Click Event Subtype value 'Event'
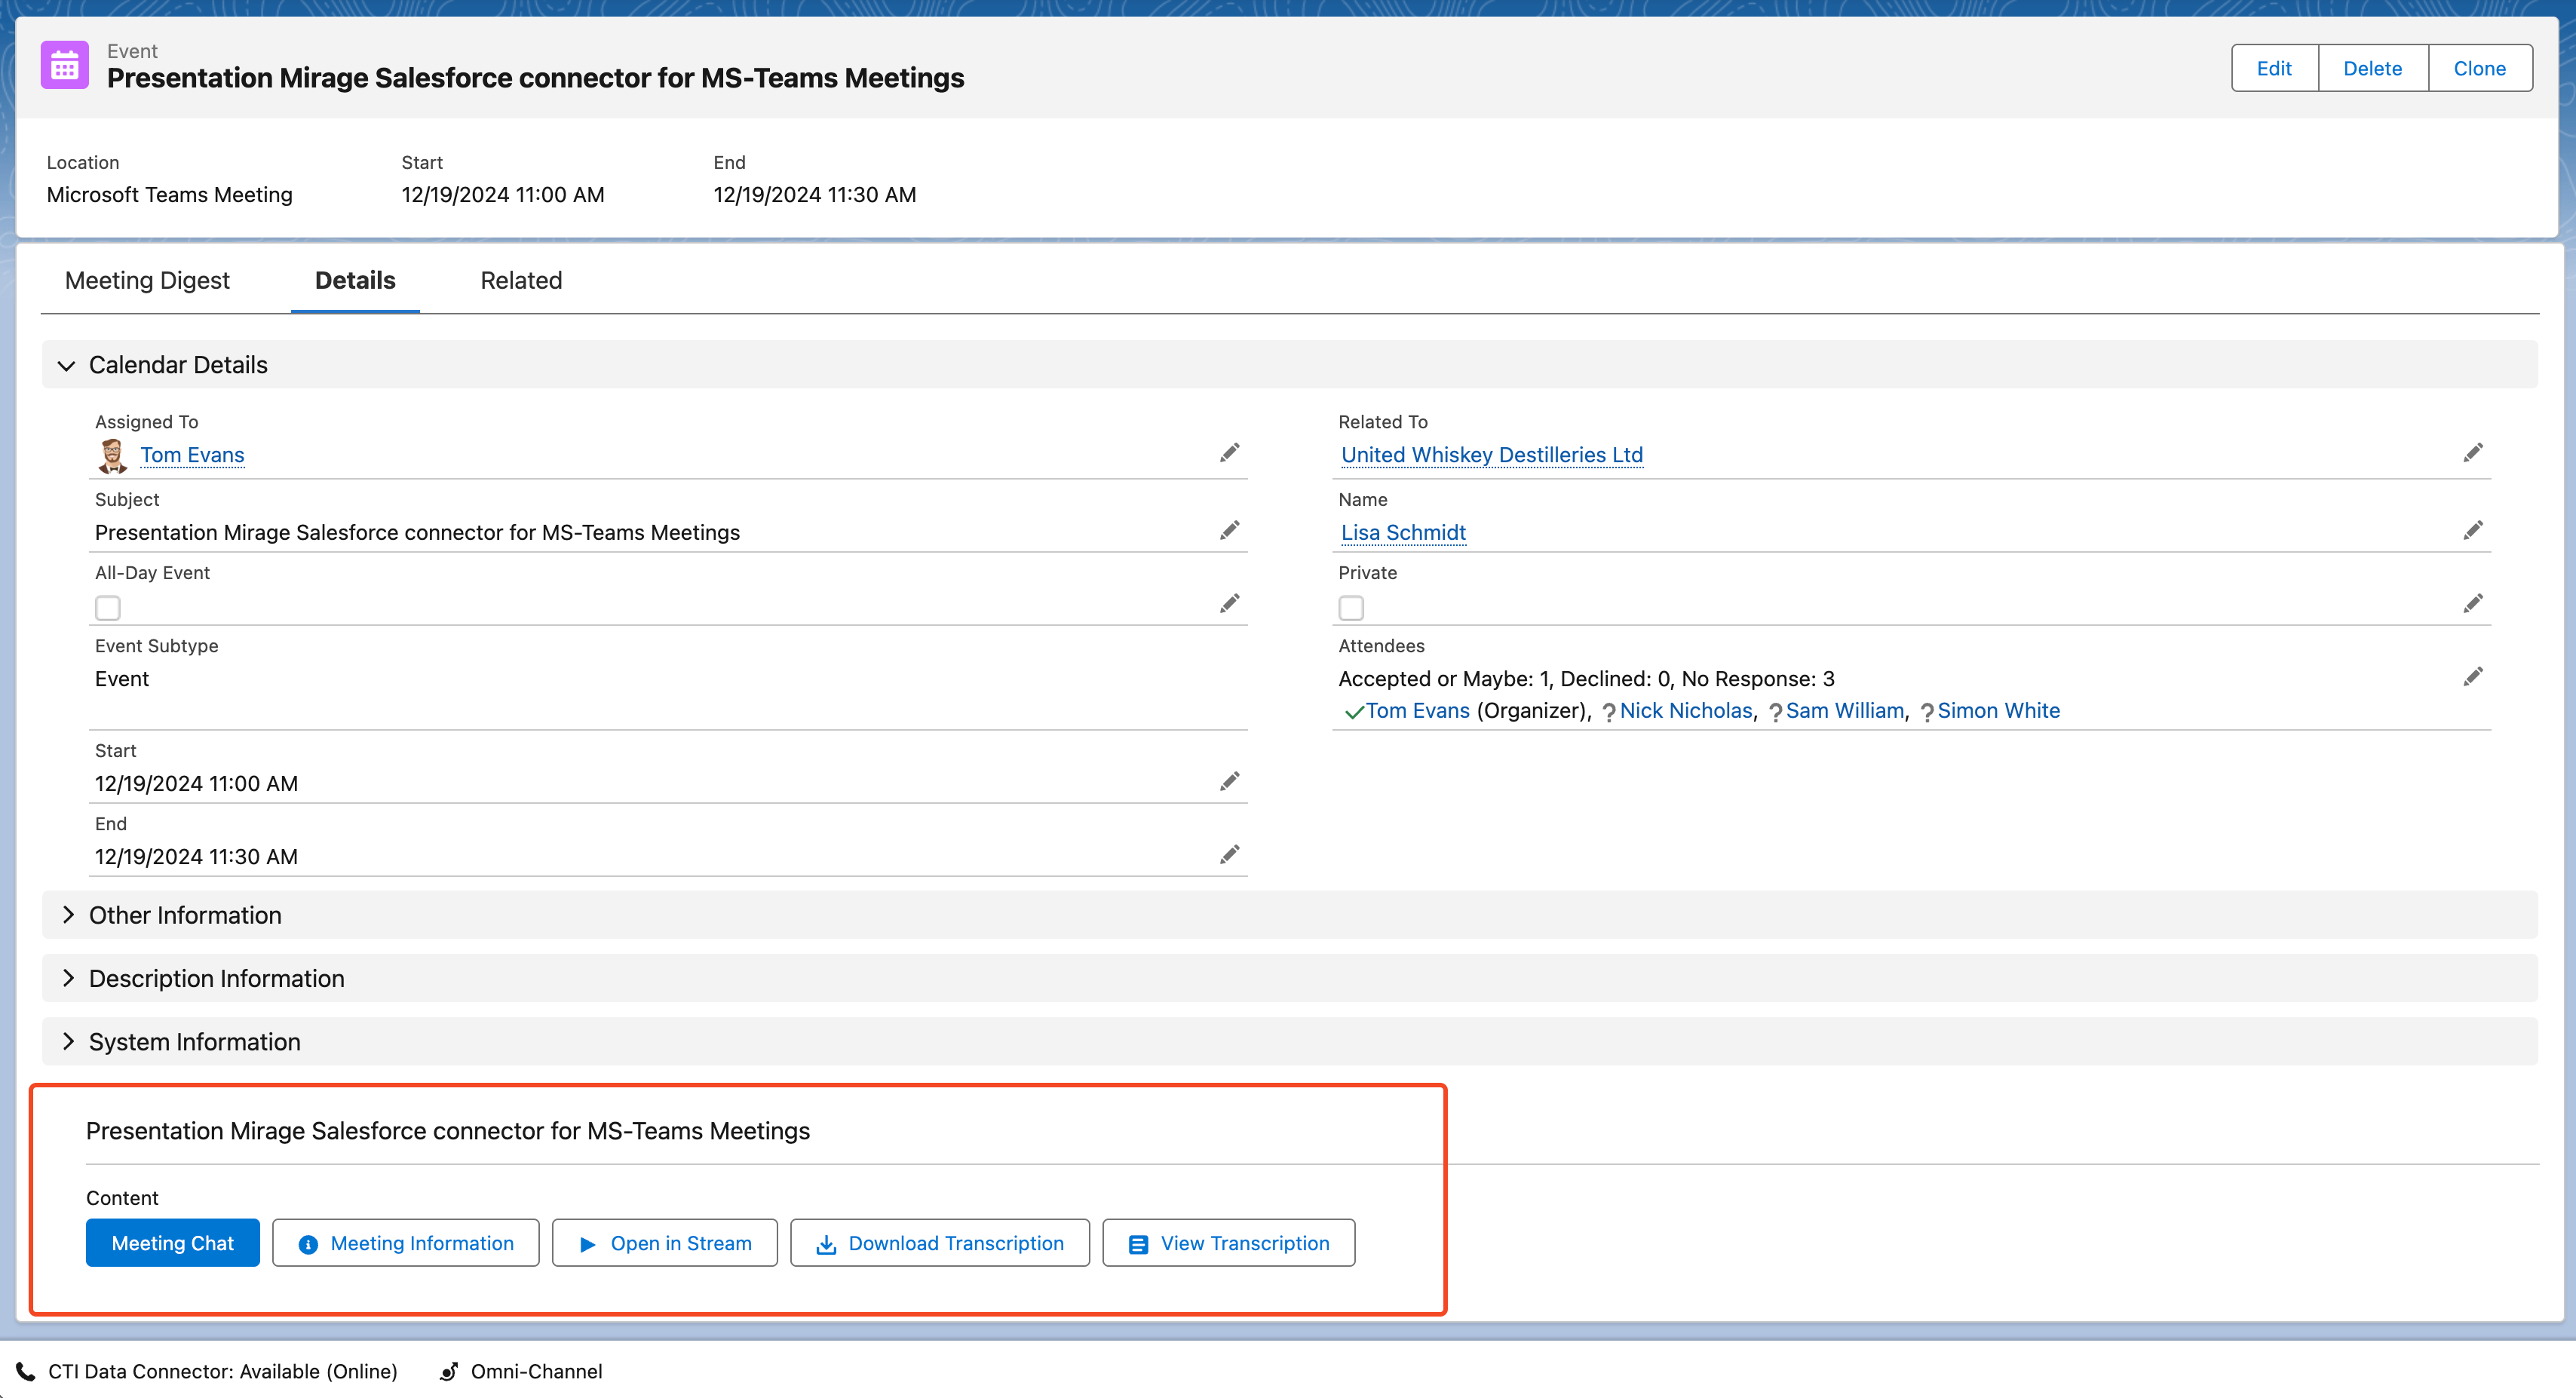2576x1398 pixels. coord(122,679)
